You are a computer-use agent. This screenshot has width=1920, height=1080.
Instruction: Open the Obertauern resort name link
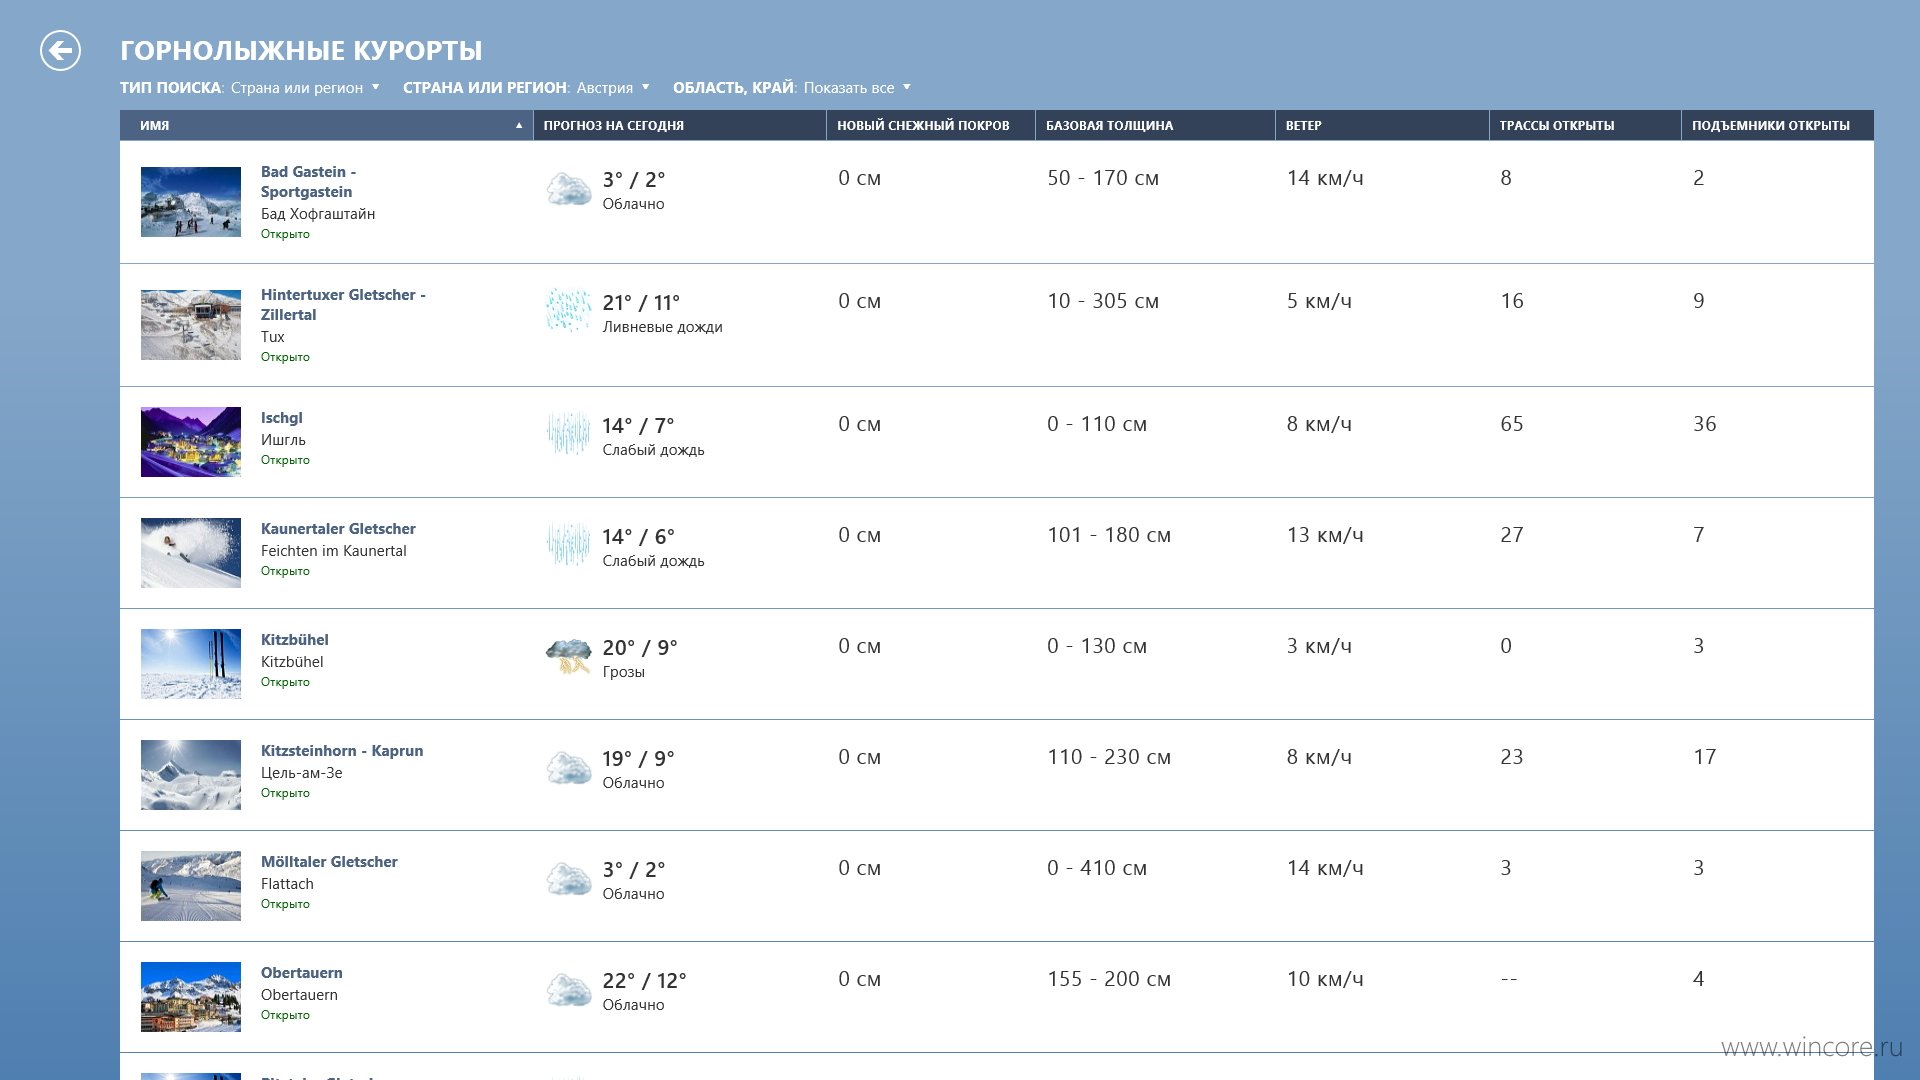(x=301, y=973)
